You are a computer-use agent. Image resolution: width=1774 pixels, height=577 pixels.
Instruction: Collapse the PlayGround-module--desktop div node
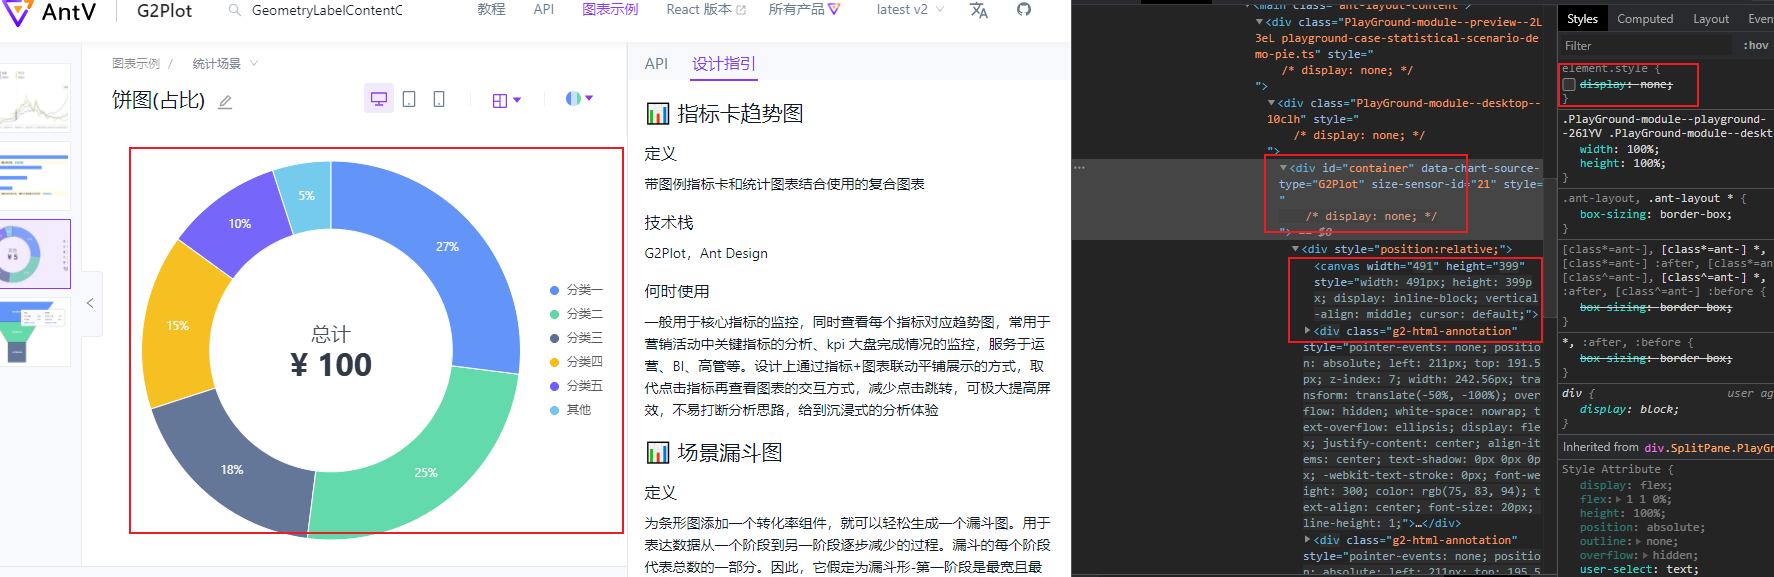click(1271, 103)
